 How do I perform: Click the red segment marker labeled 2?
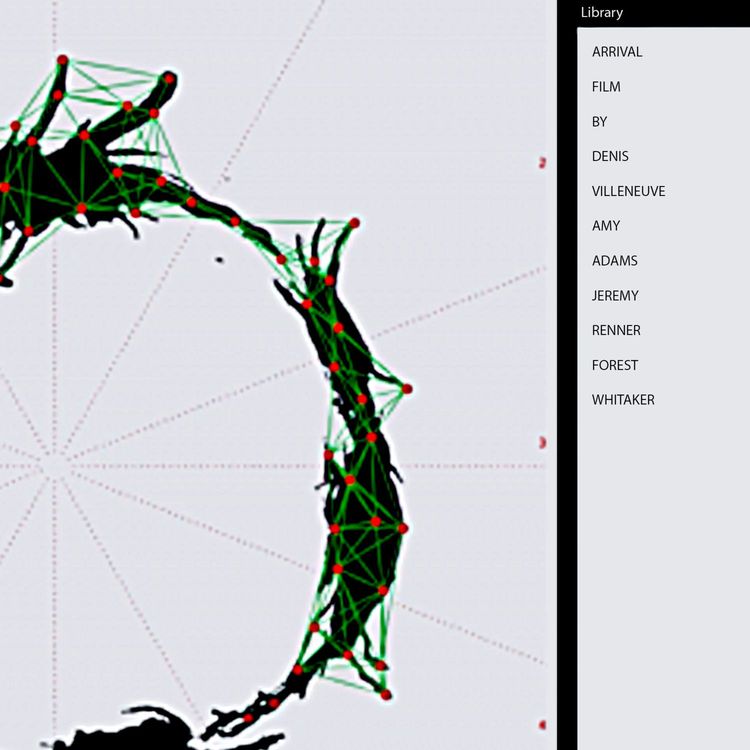[x=542, y=163]
